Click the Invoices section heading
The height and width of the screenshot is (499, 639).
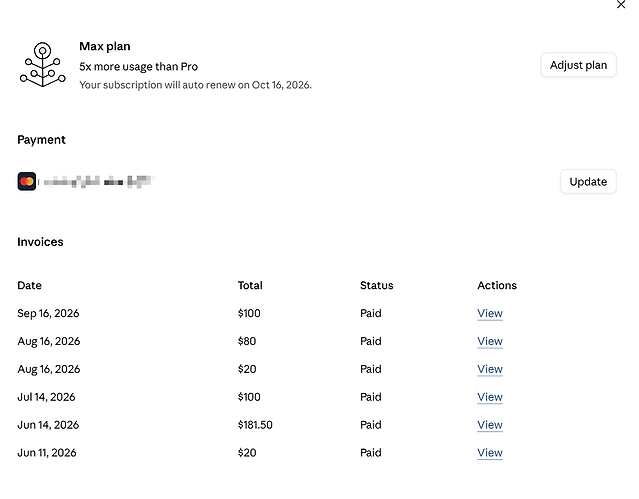click(40, 242)
